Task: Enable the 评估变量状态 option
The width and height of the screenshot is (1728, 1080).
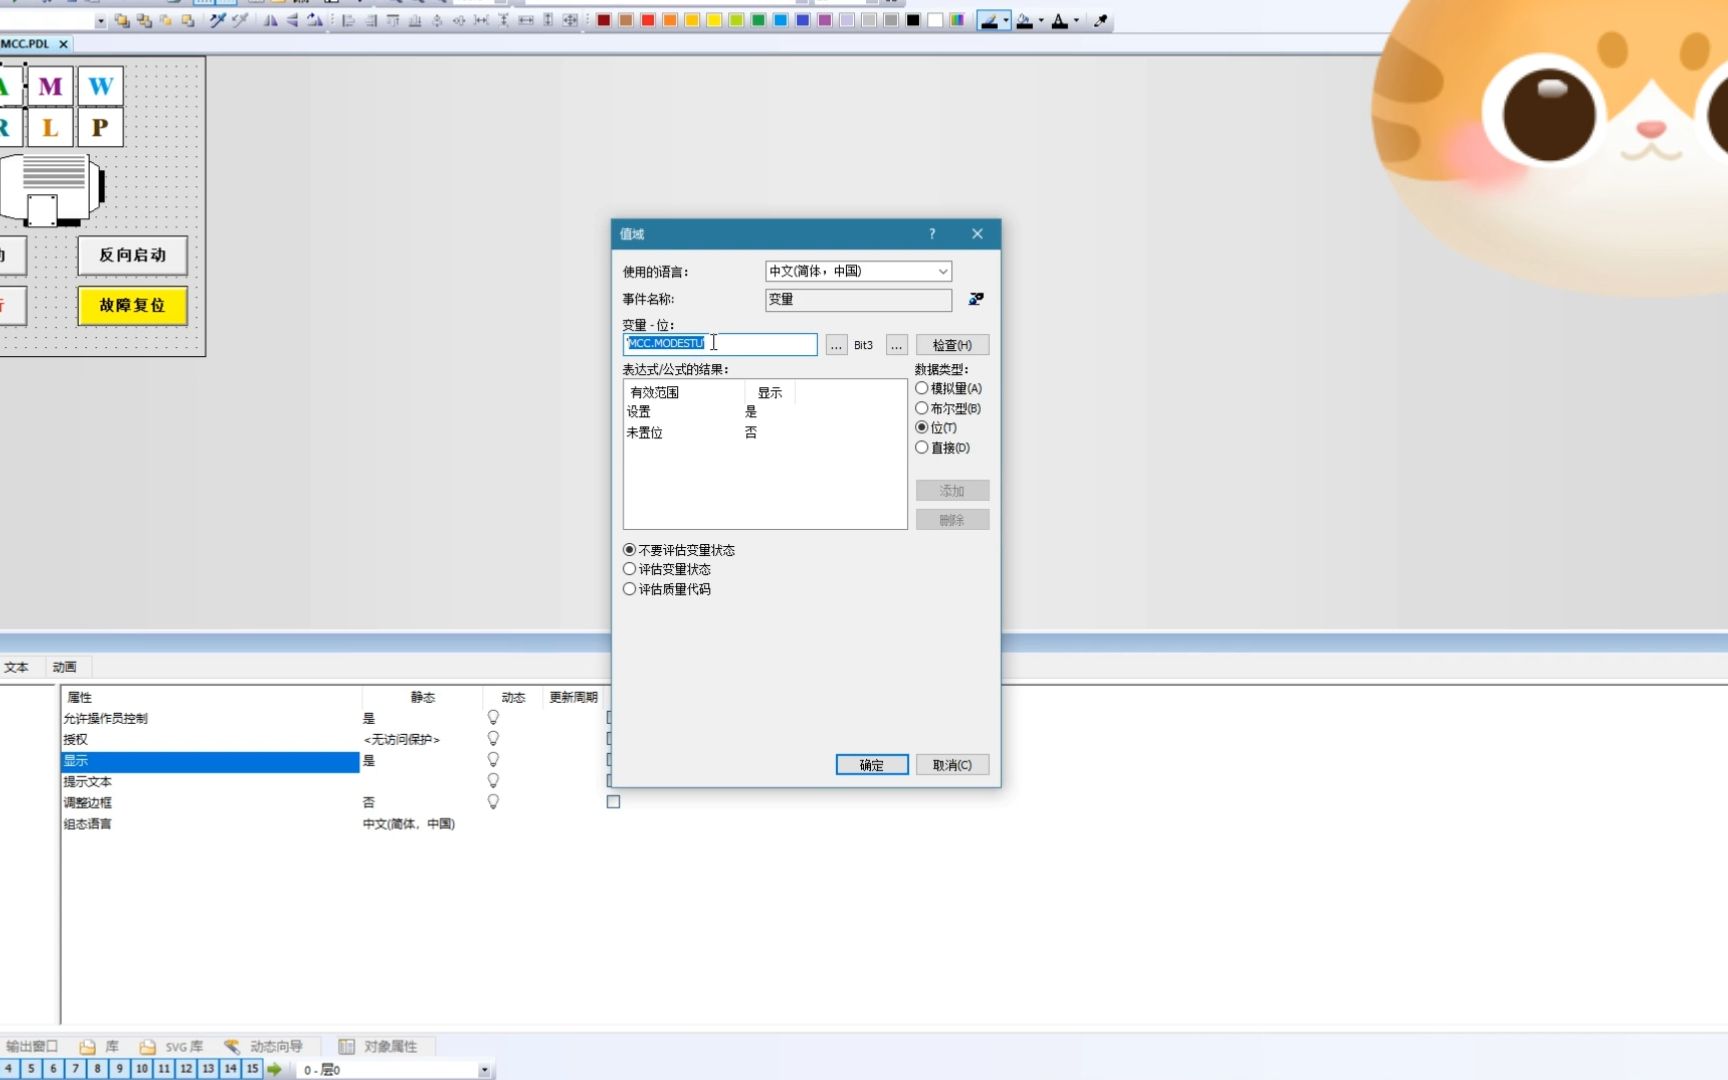Action: click(x=629, y=568)
